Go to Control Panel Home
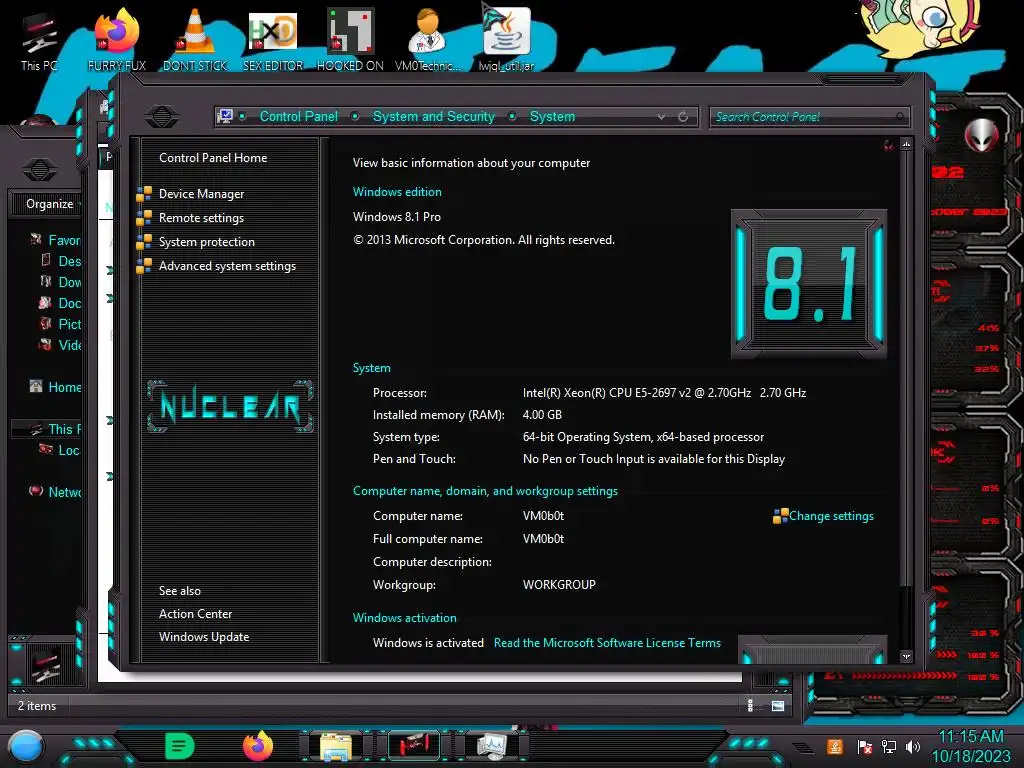The image size is (1024, 768). (213, 158)
